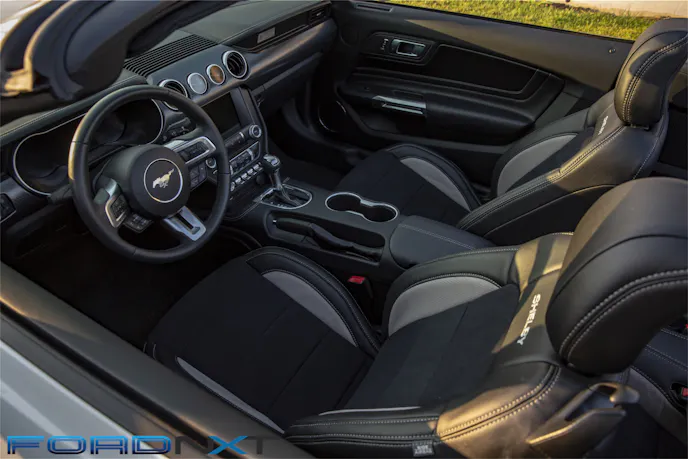Click the passenger door interior handle
The image size is (688, 459).
click(x=407, y=47)
